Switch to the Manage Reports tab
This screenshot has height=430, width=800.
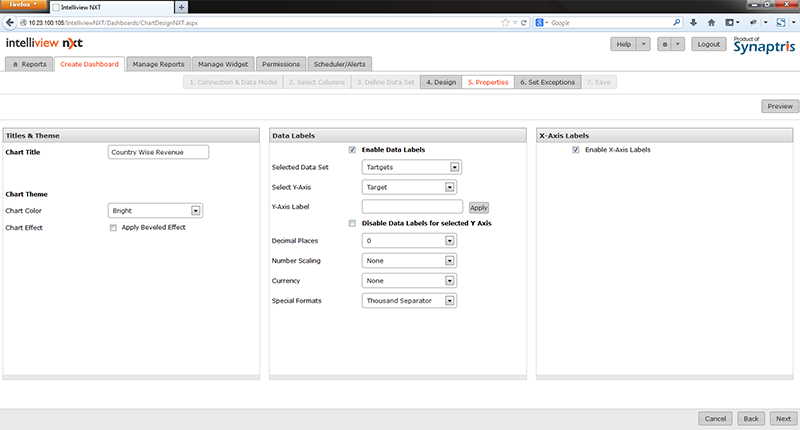point(158,65)
